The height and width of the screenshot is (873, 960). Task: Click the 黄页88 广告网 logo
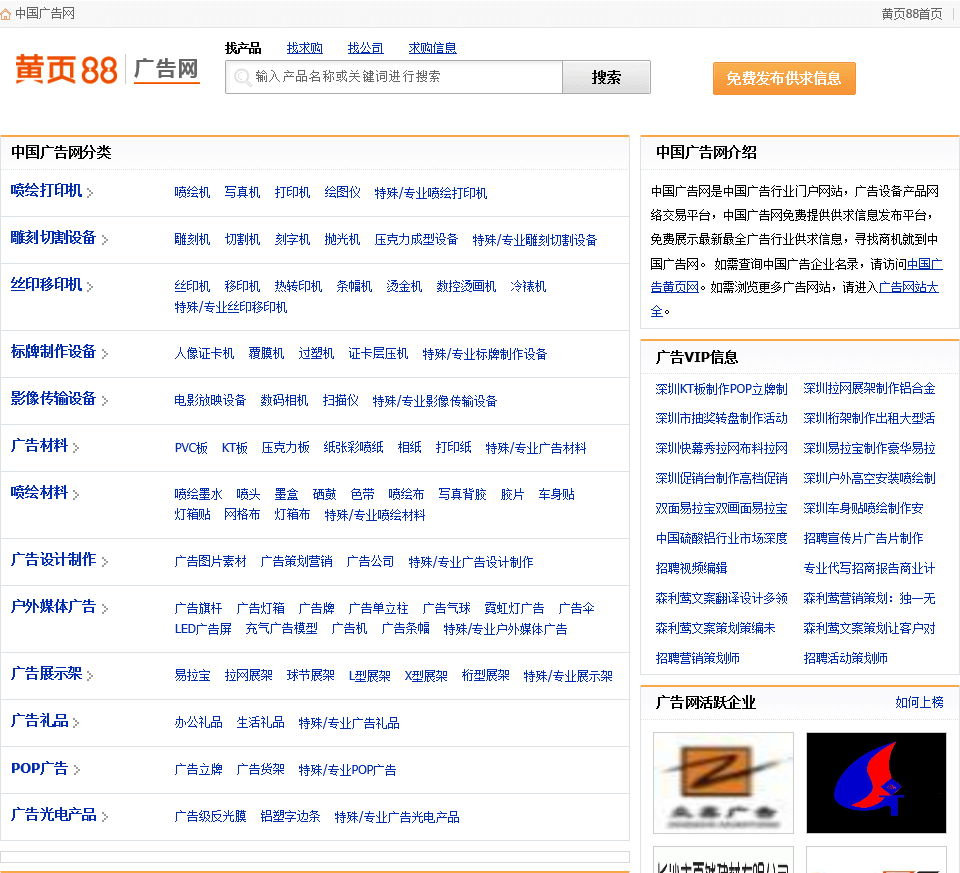pos(107,69)
